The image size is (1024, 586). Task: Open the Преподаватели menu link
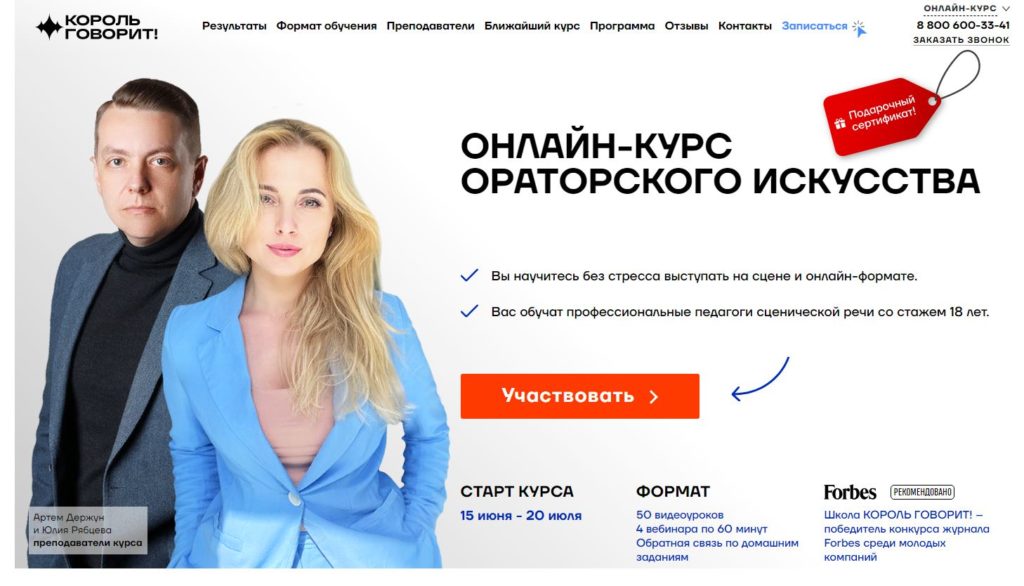coord(430,26)
